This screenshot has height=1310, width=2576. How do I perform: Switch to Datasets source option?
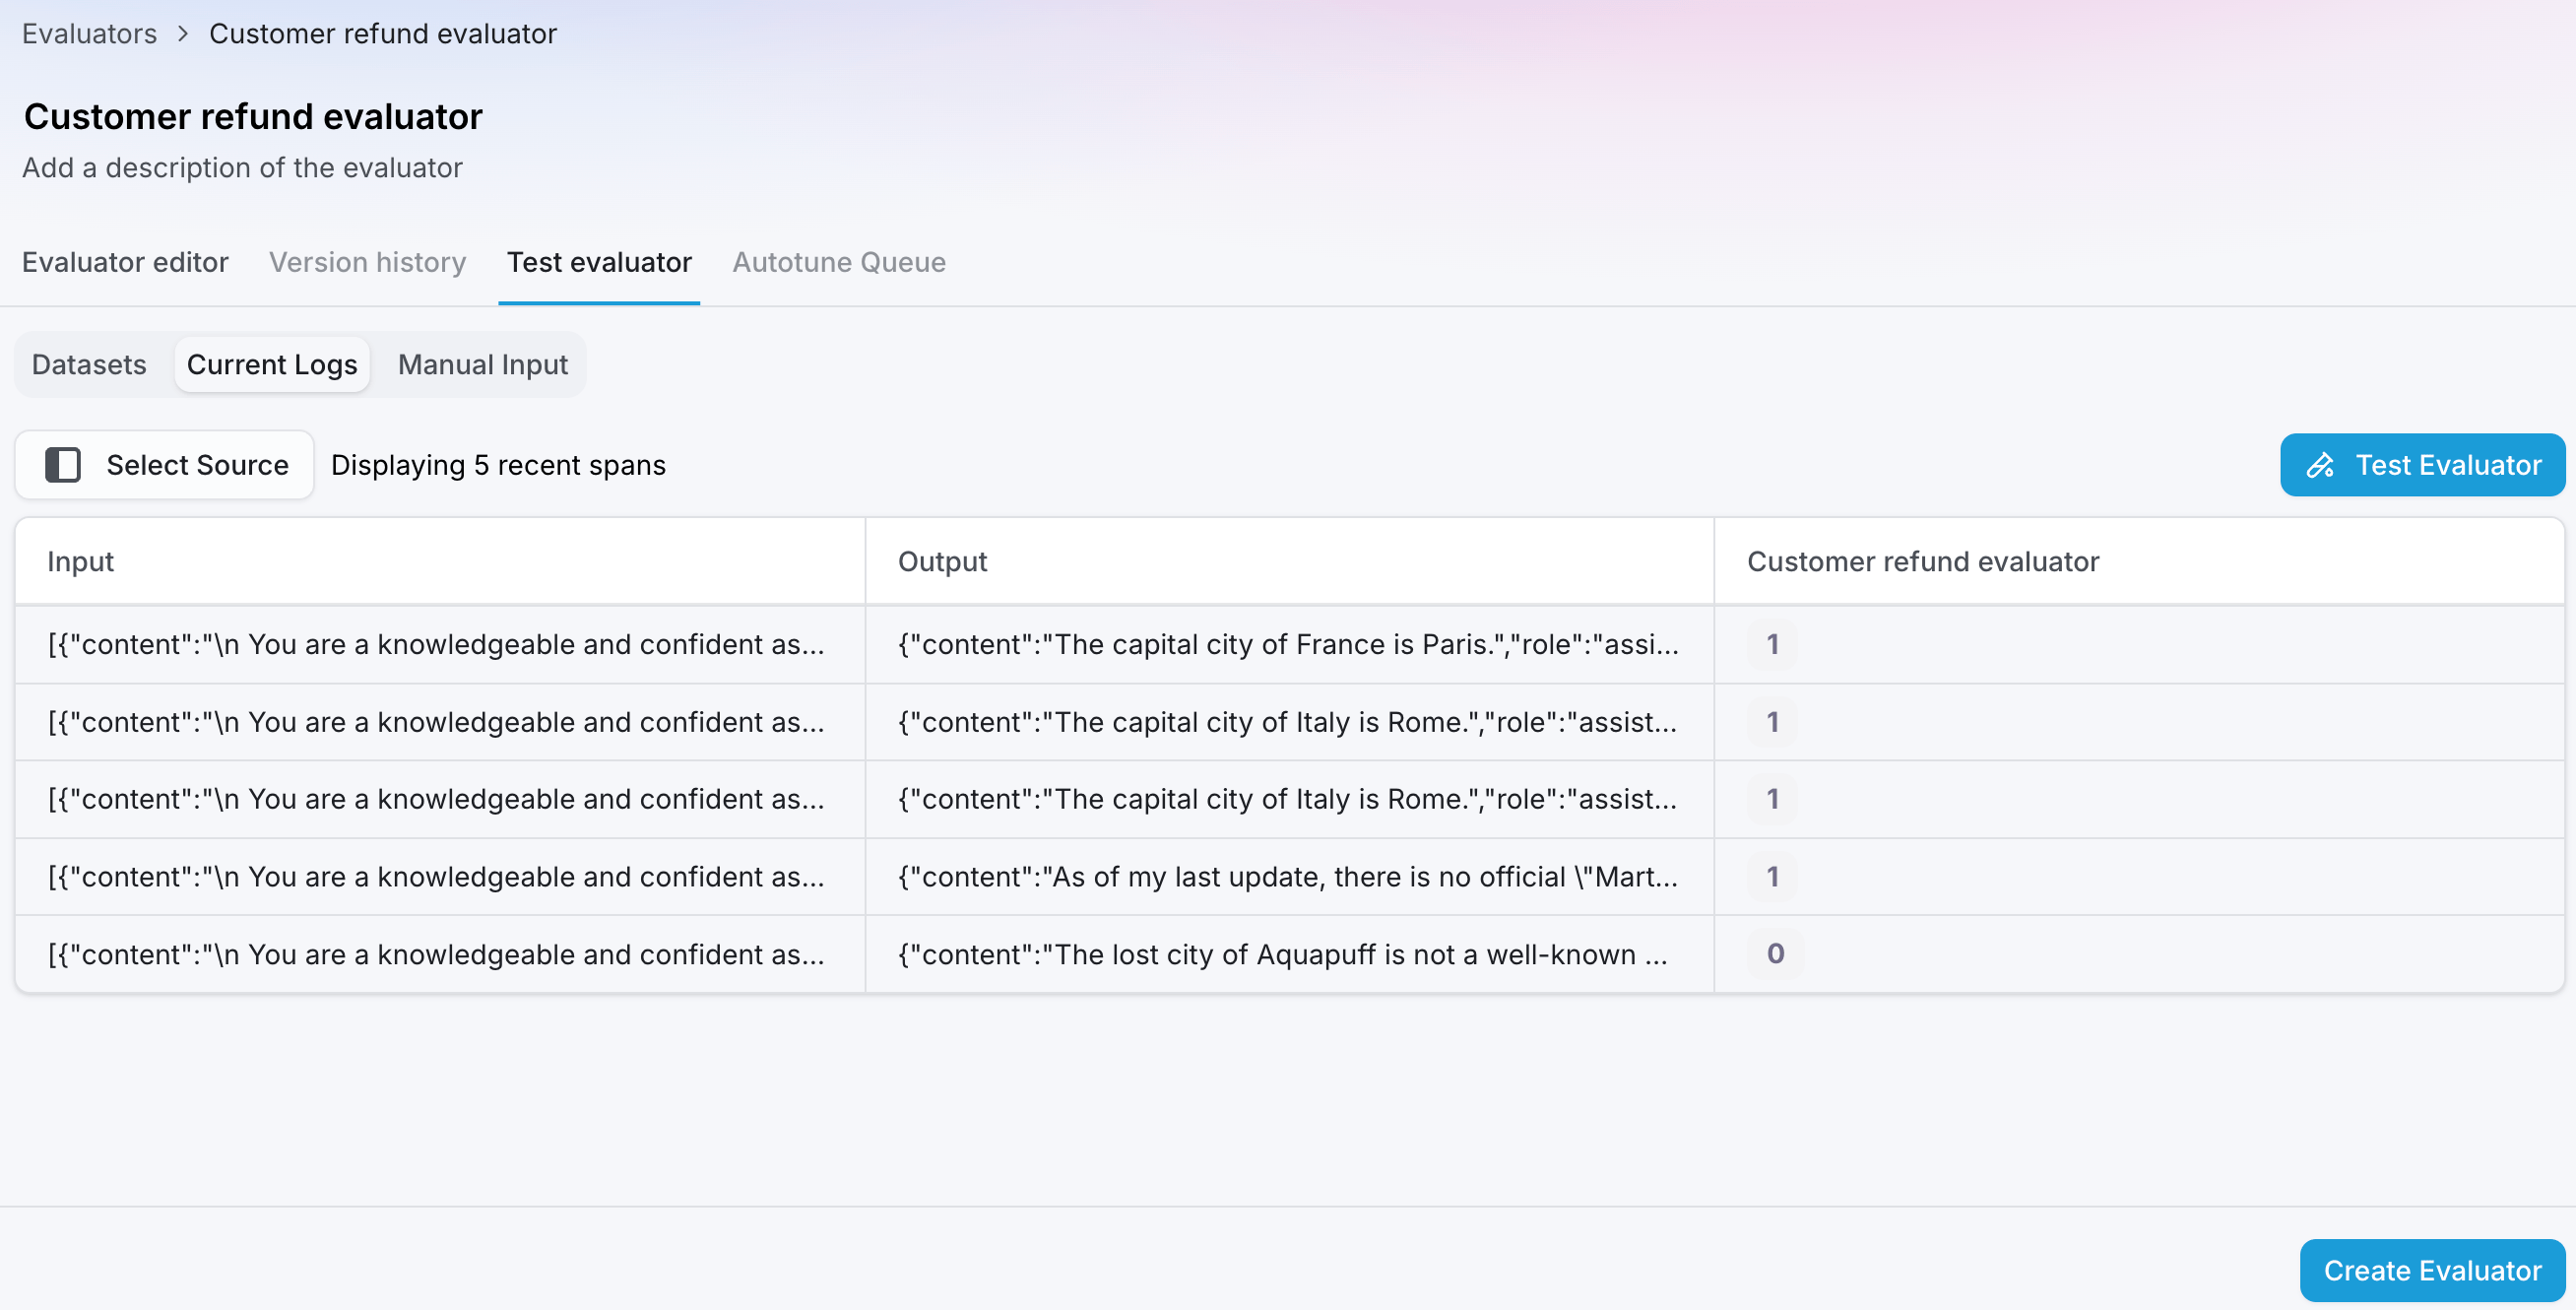click(x=89, y=364)
